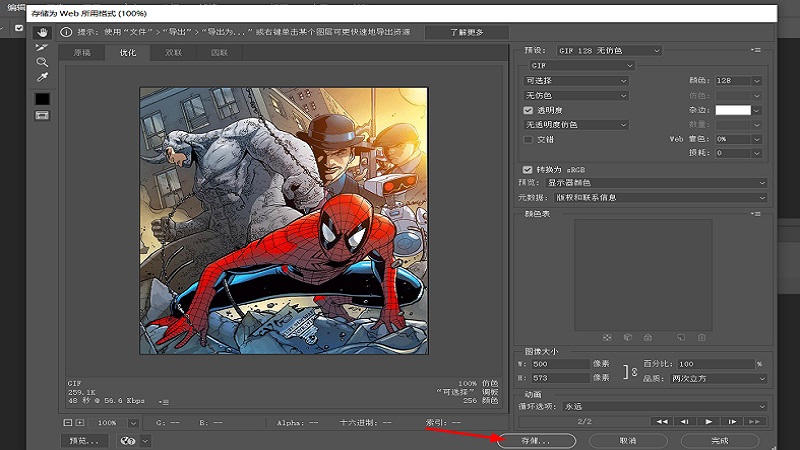Toggle the 转换为 sRGB checkbox

(x=528, y=169)
